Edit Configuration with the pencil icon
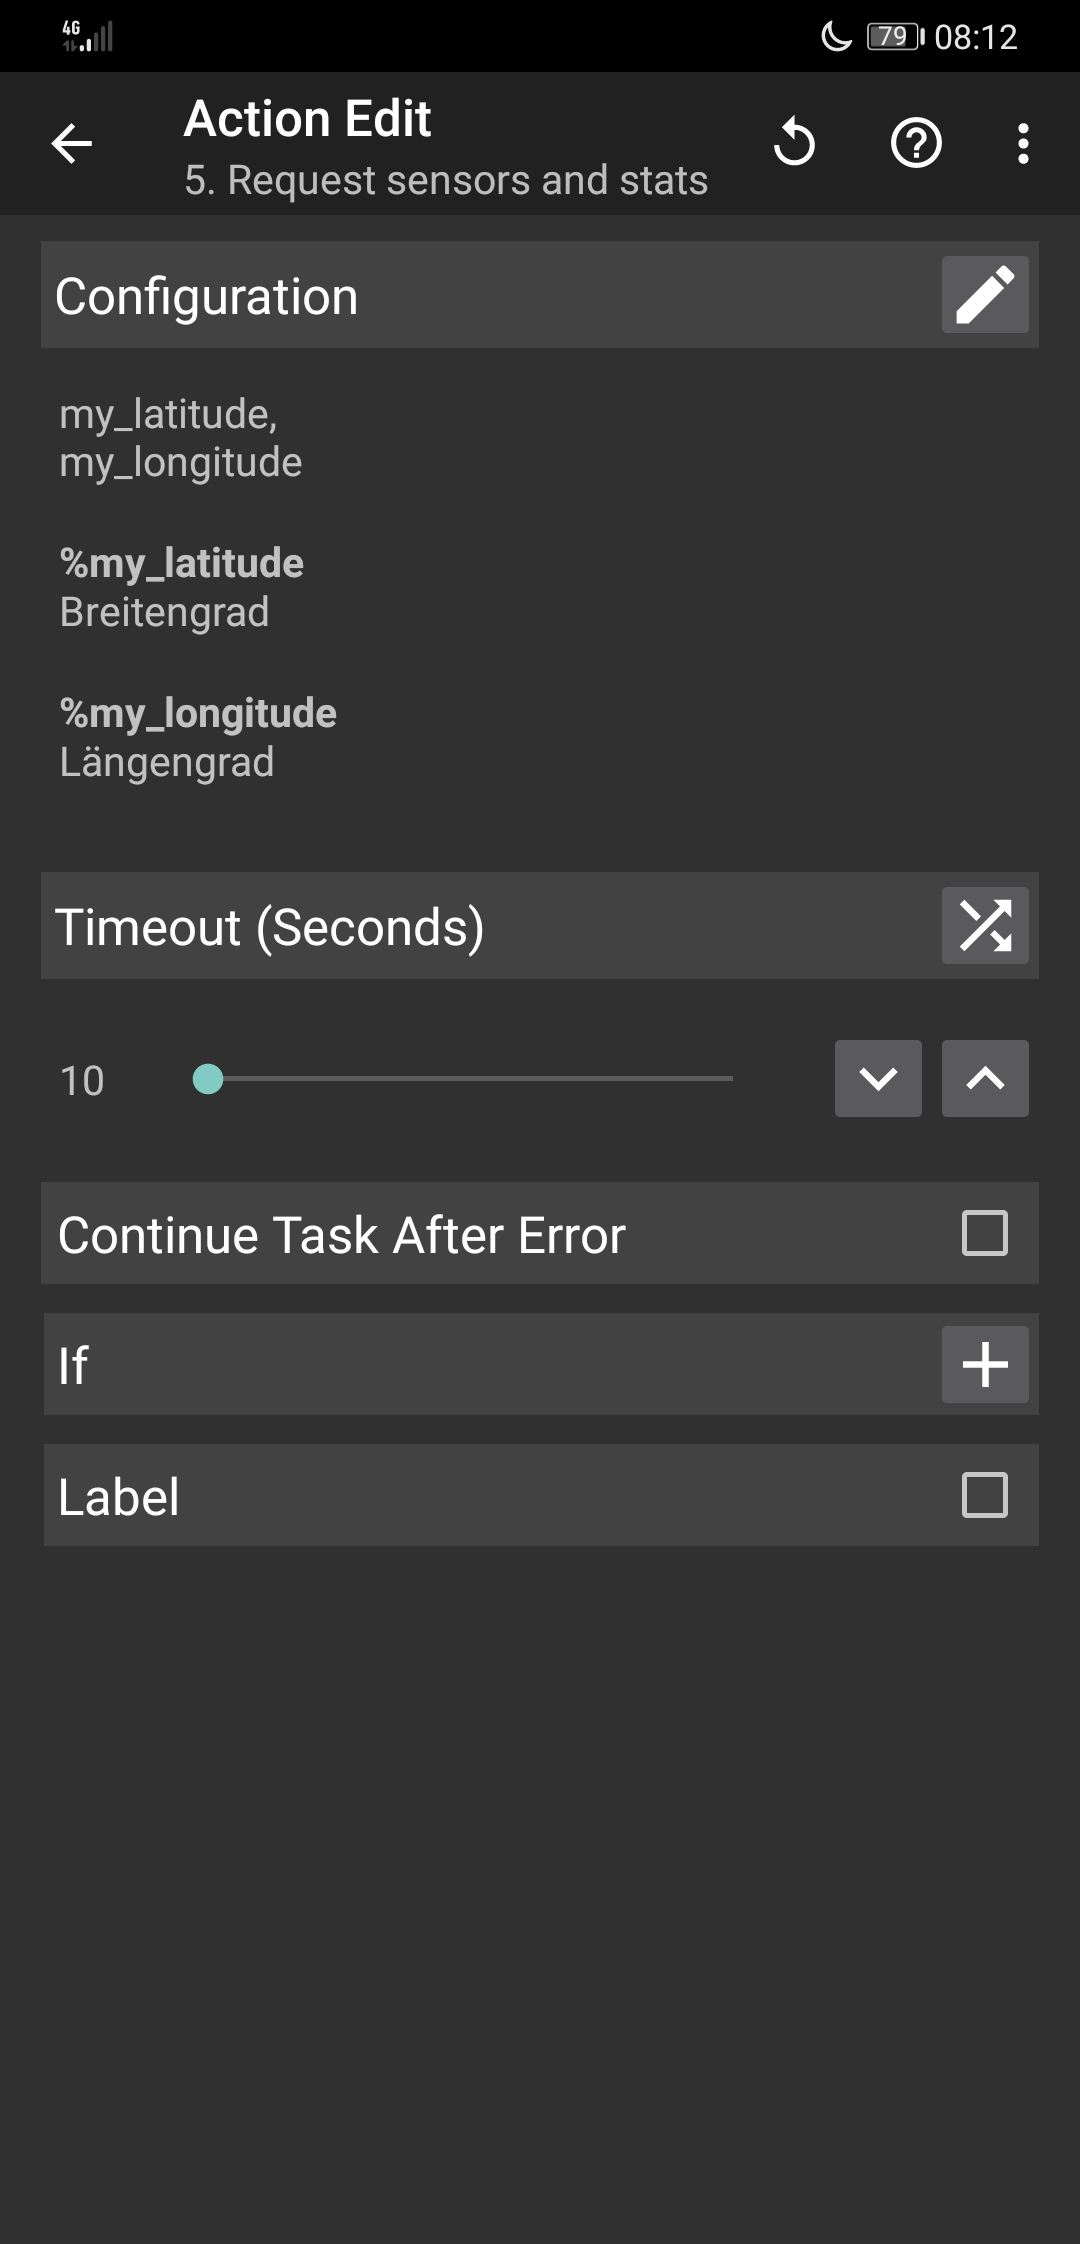1080x2244 pixels. (985, 295)
